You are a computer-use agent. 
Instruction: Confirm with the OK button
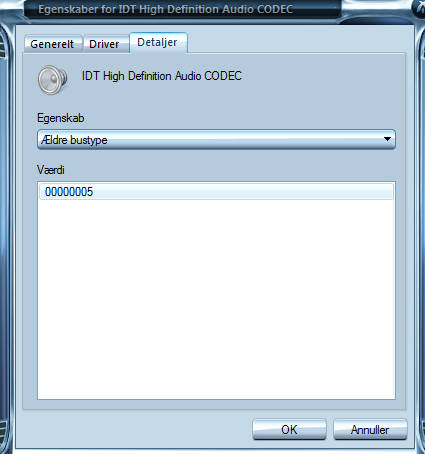coord(289,430)
